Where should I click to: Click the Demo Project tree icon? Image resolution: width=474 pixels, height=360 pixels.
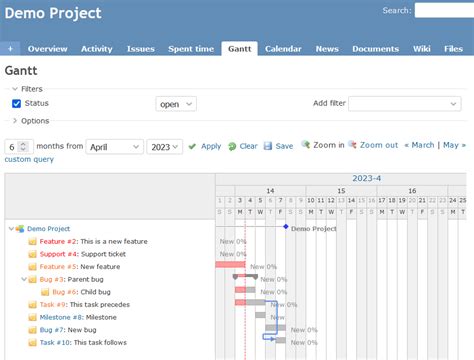(x=20, y=229)
